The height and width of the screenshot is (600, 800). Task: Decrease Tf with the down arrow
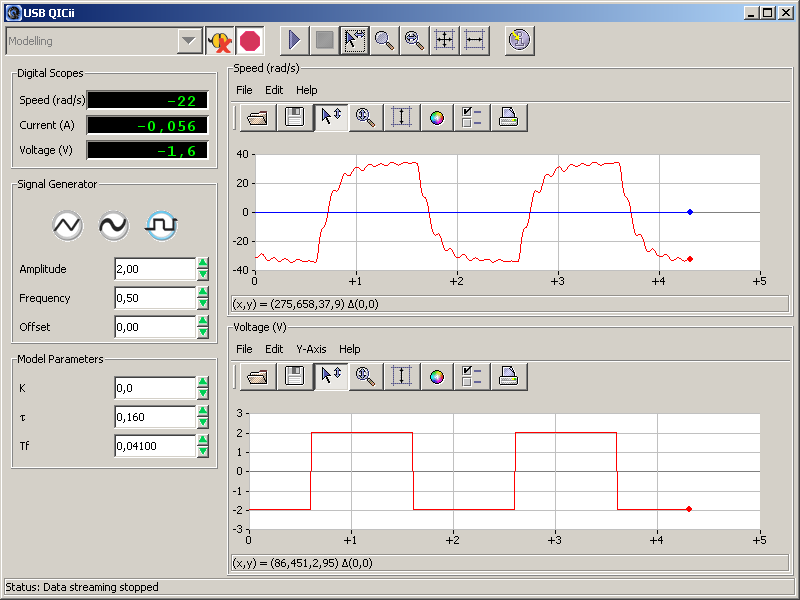click(203, 452)
